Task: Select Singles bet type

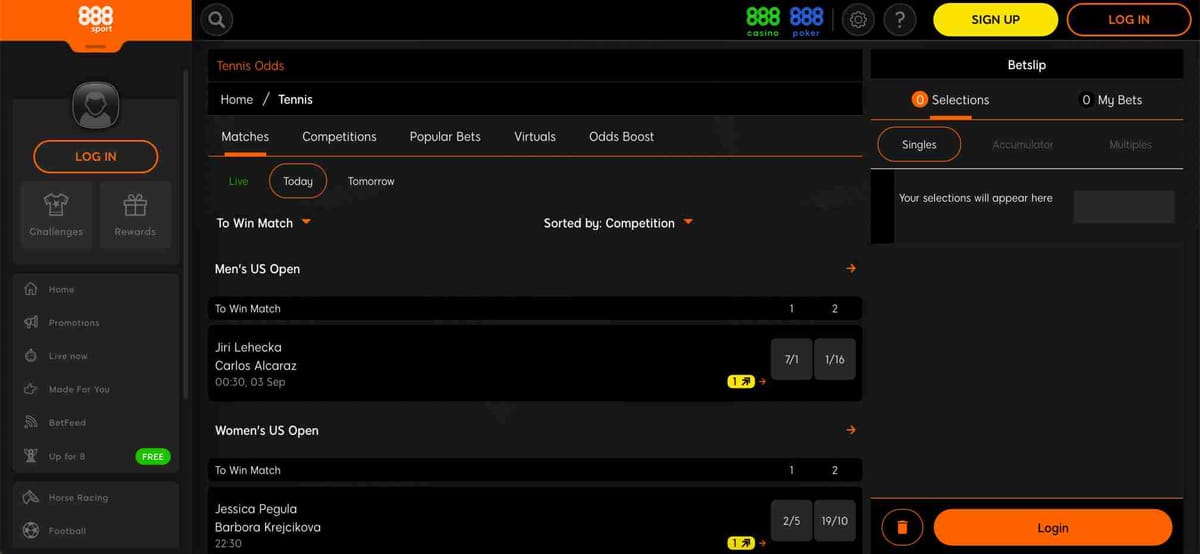Action: [x=919, y=144]
